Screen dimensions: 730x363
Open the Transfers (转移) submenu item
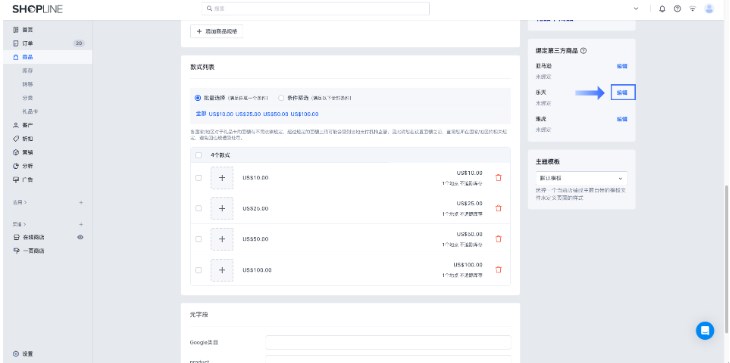(x=28, y=84)
